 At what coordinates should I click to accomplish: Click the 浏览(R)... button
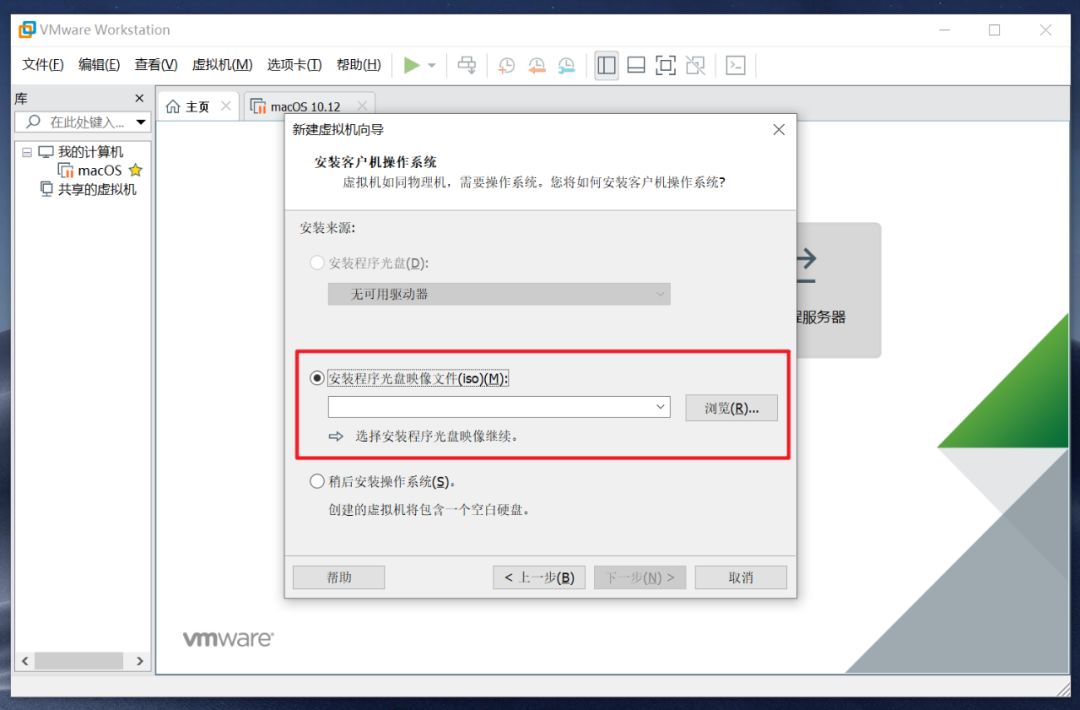[731, 408]
